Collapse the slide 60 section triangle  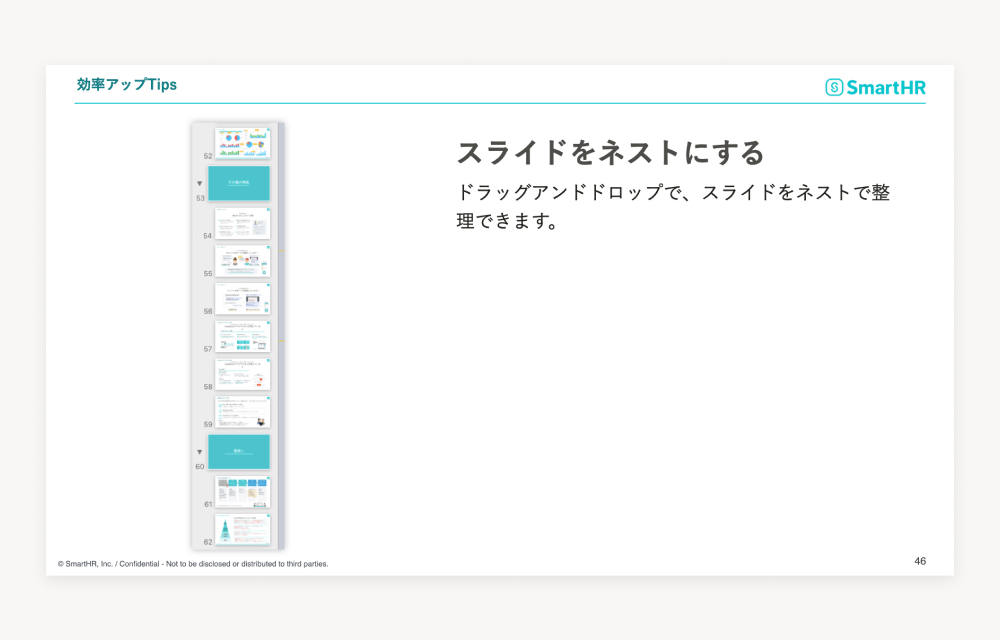pyautogui.click(x=200, y=452)
